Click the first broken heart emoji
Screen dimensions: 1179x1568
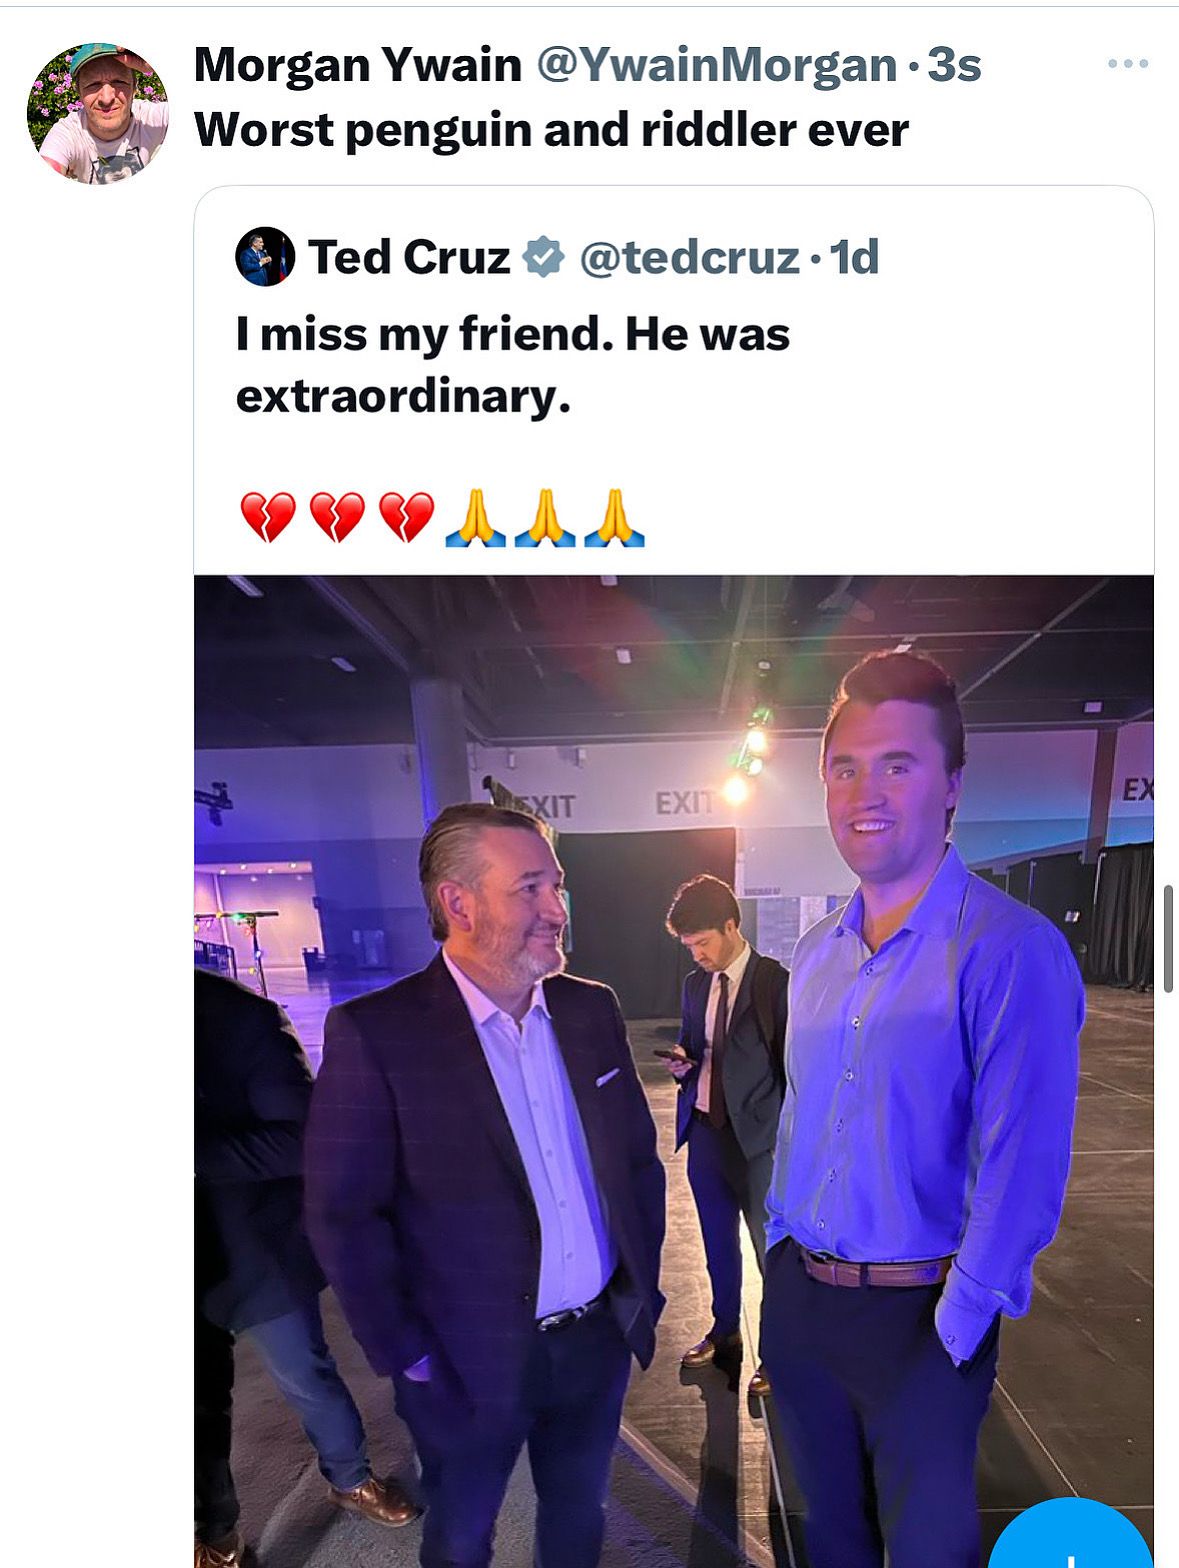(x=268, y=517)
